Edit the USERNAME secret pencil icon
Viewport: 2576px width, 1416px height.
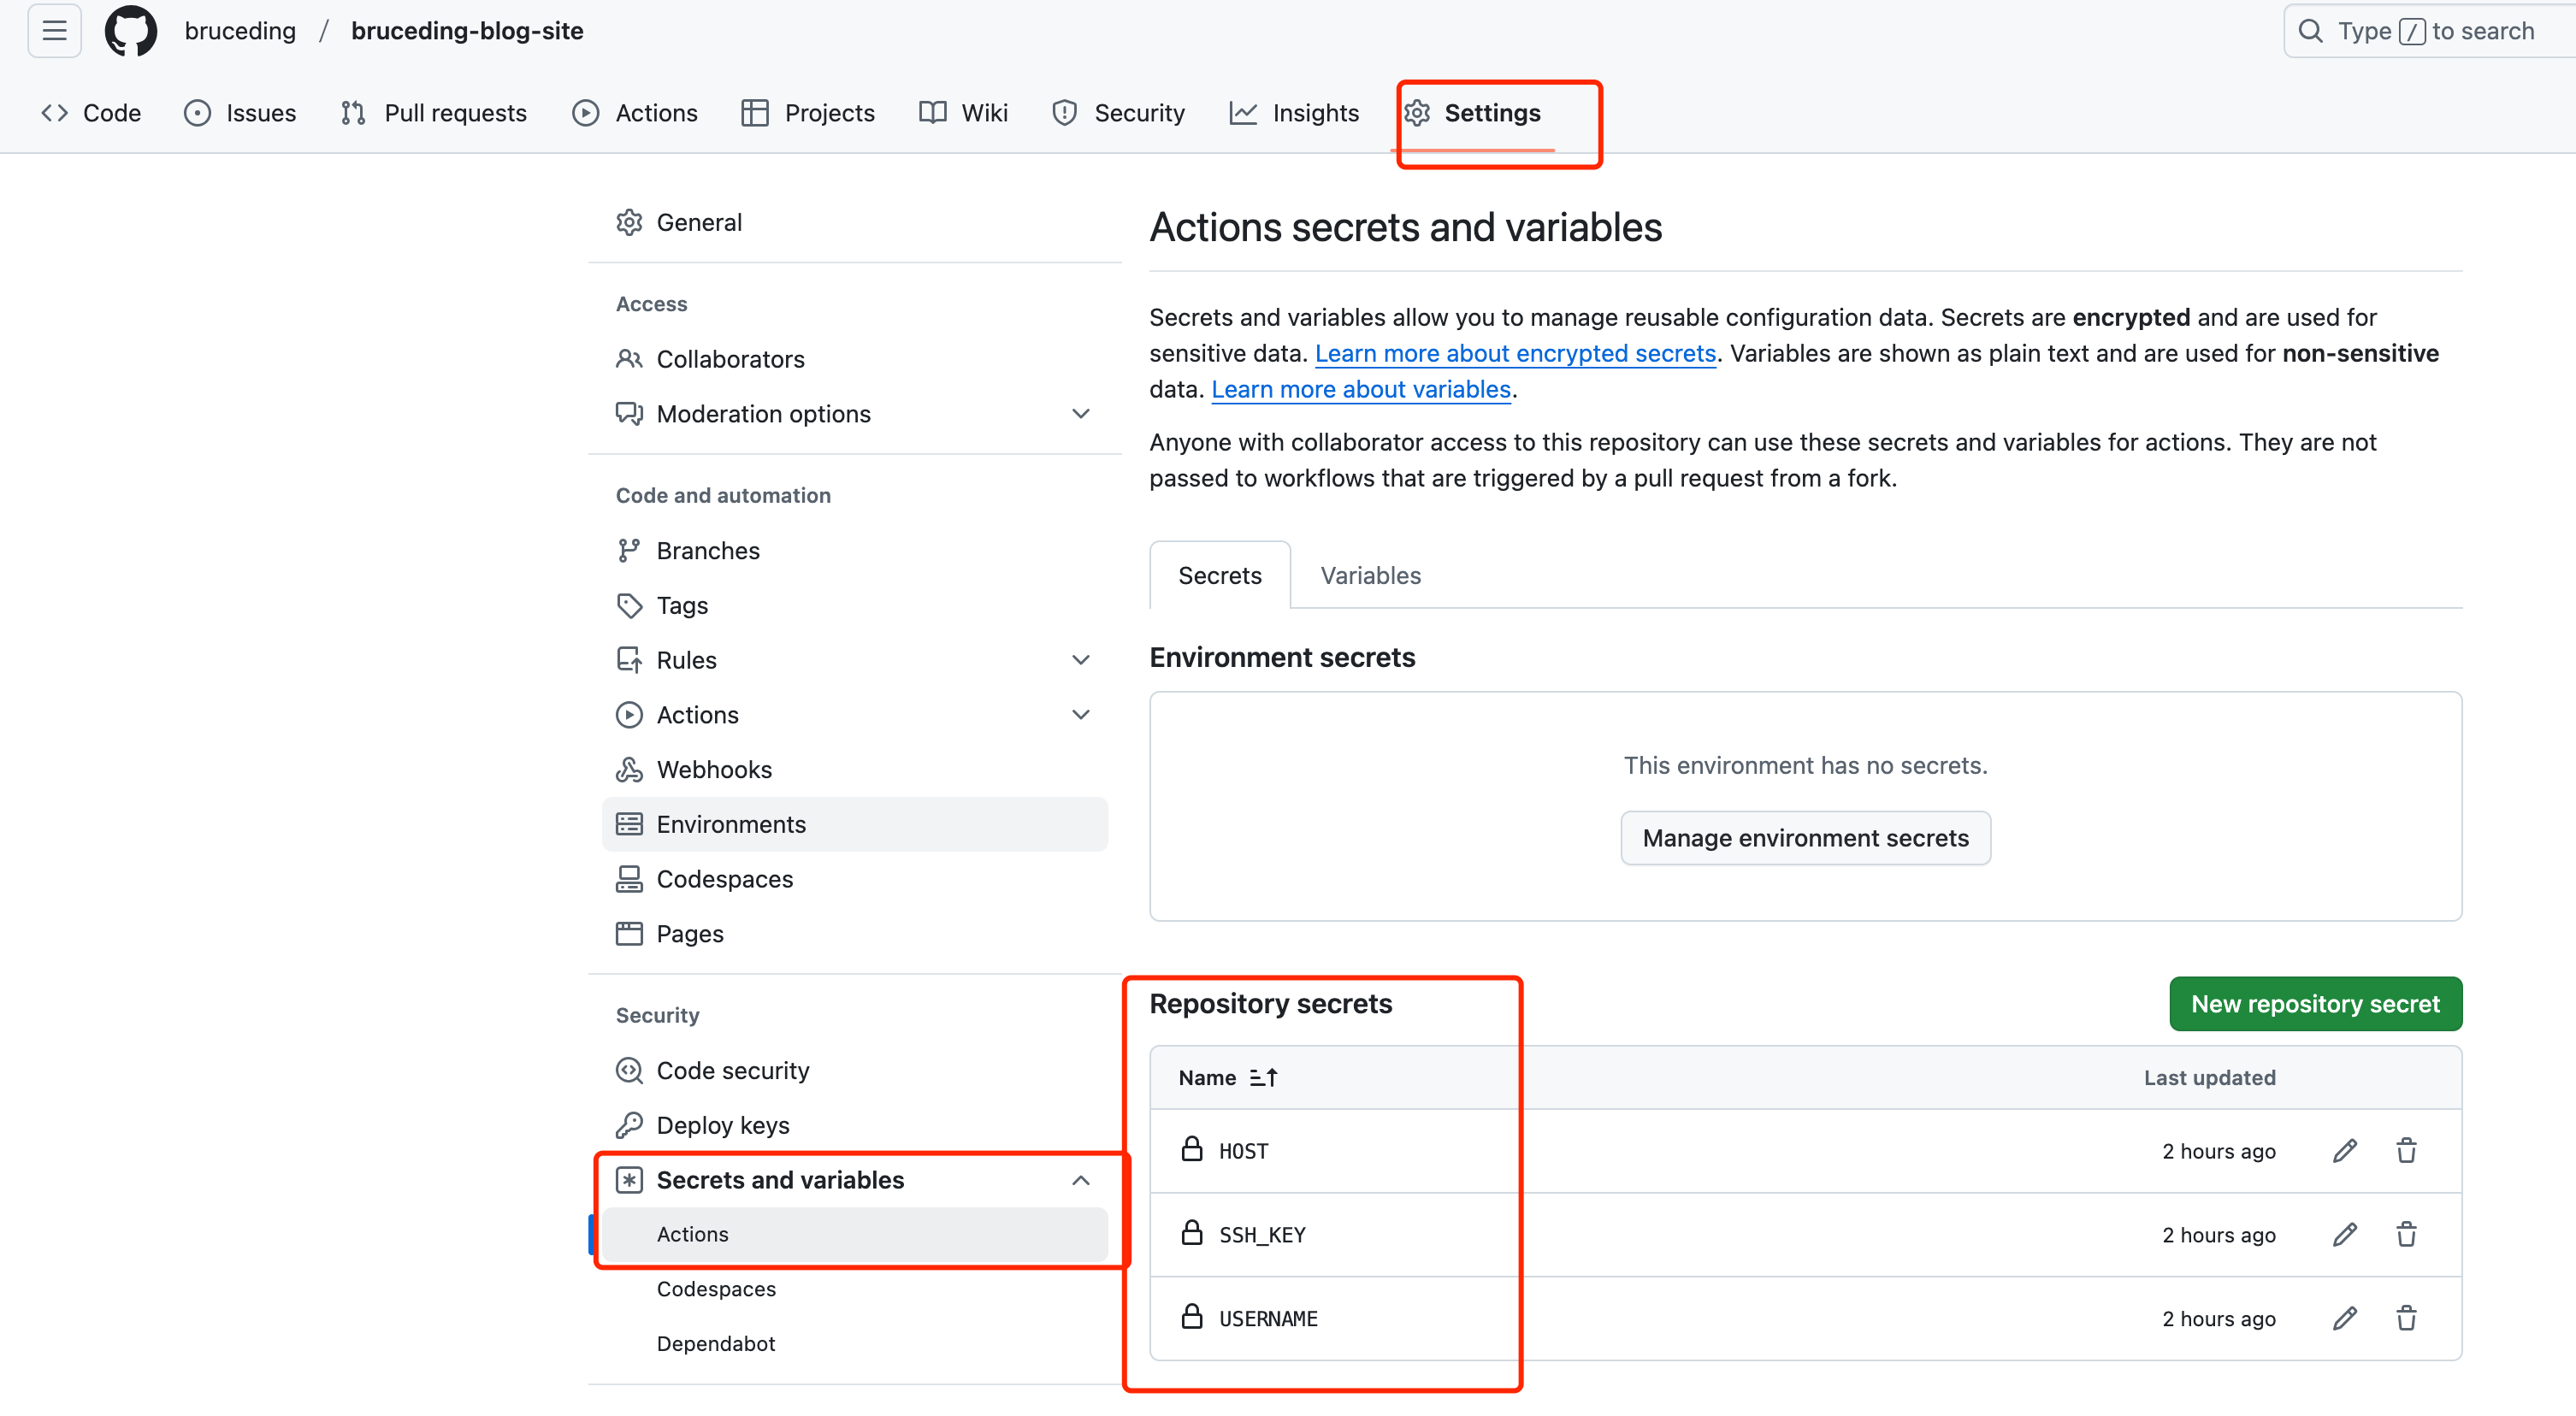(2344, 1318)
